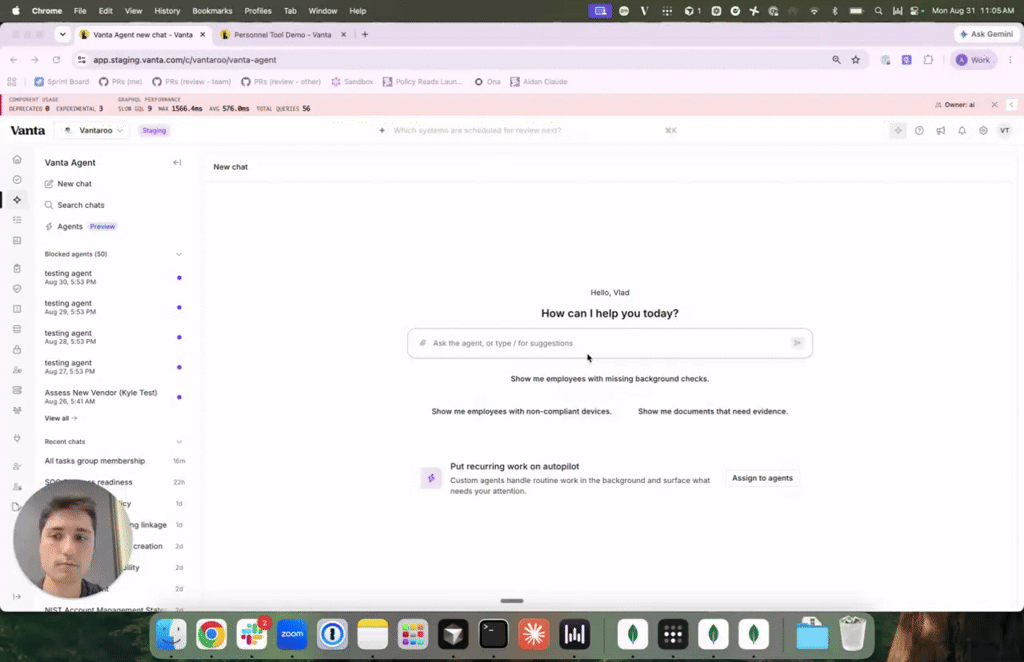This screenshot has width=1024, height=662.
Task: Open the VT user avatar
Action: click(x=1004, y=131)
